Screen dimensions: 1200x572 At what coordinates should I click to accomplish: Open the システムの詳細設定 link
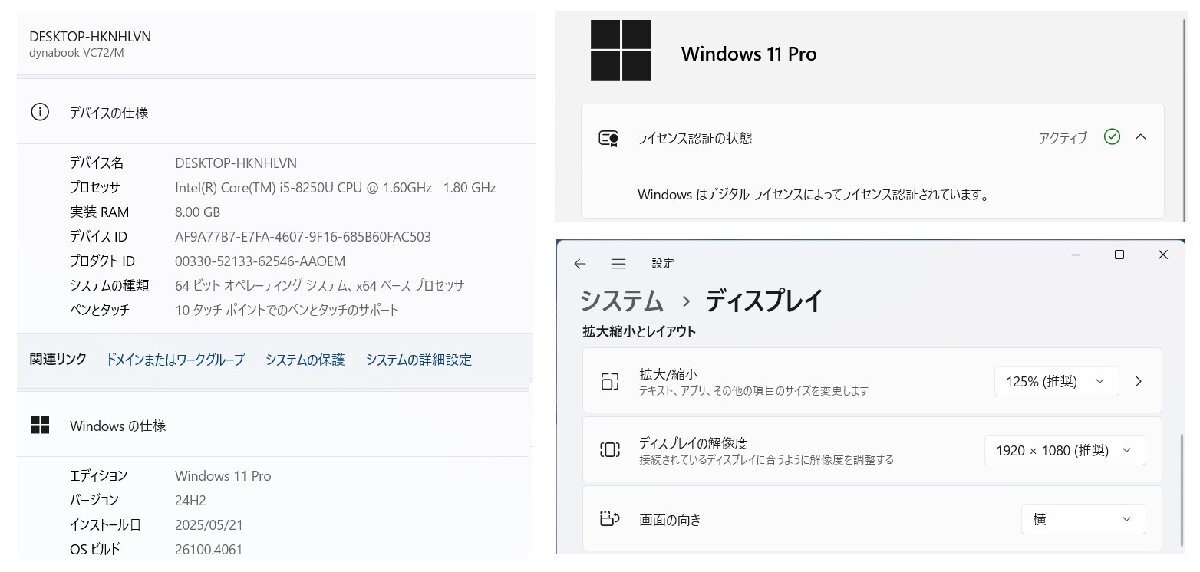(x=418, y=360)
